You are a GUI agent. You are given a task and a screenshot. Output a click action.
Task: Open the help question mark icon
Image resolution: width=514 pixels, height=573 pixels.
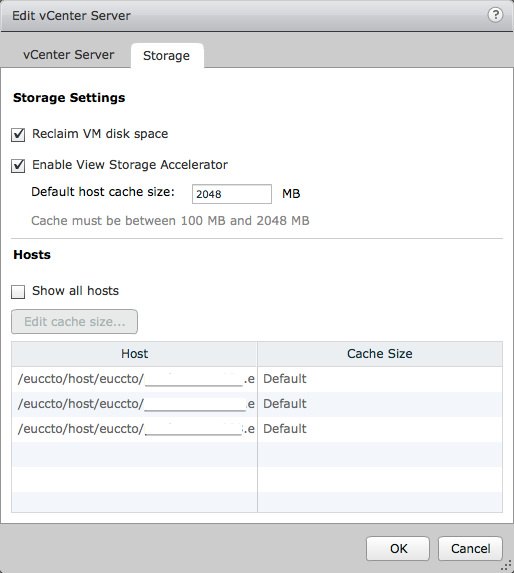click(495, 15)
